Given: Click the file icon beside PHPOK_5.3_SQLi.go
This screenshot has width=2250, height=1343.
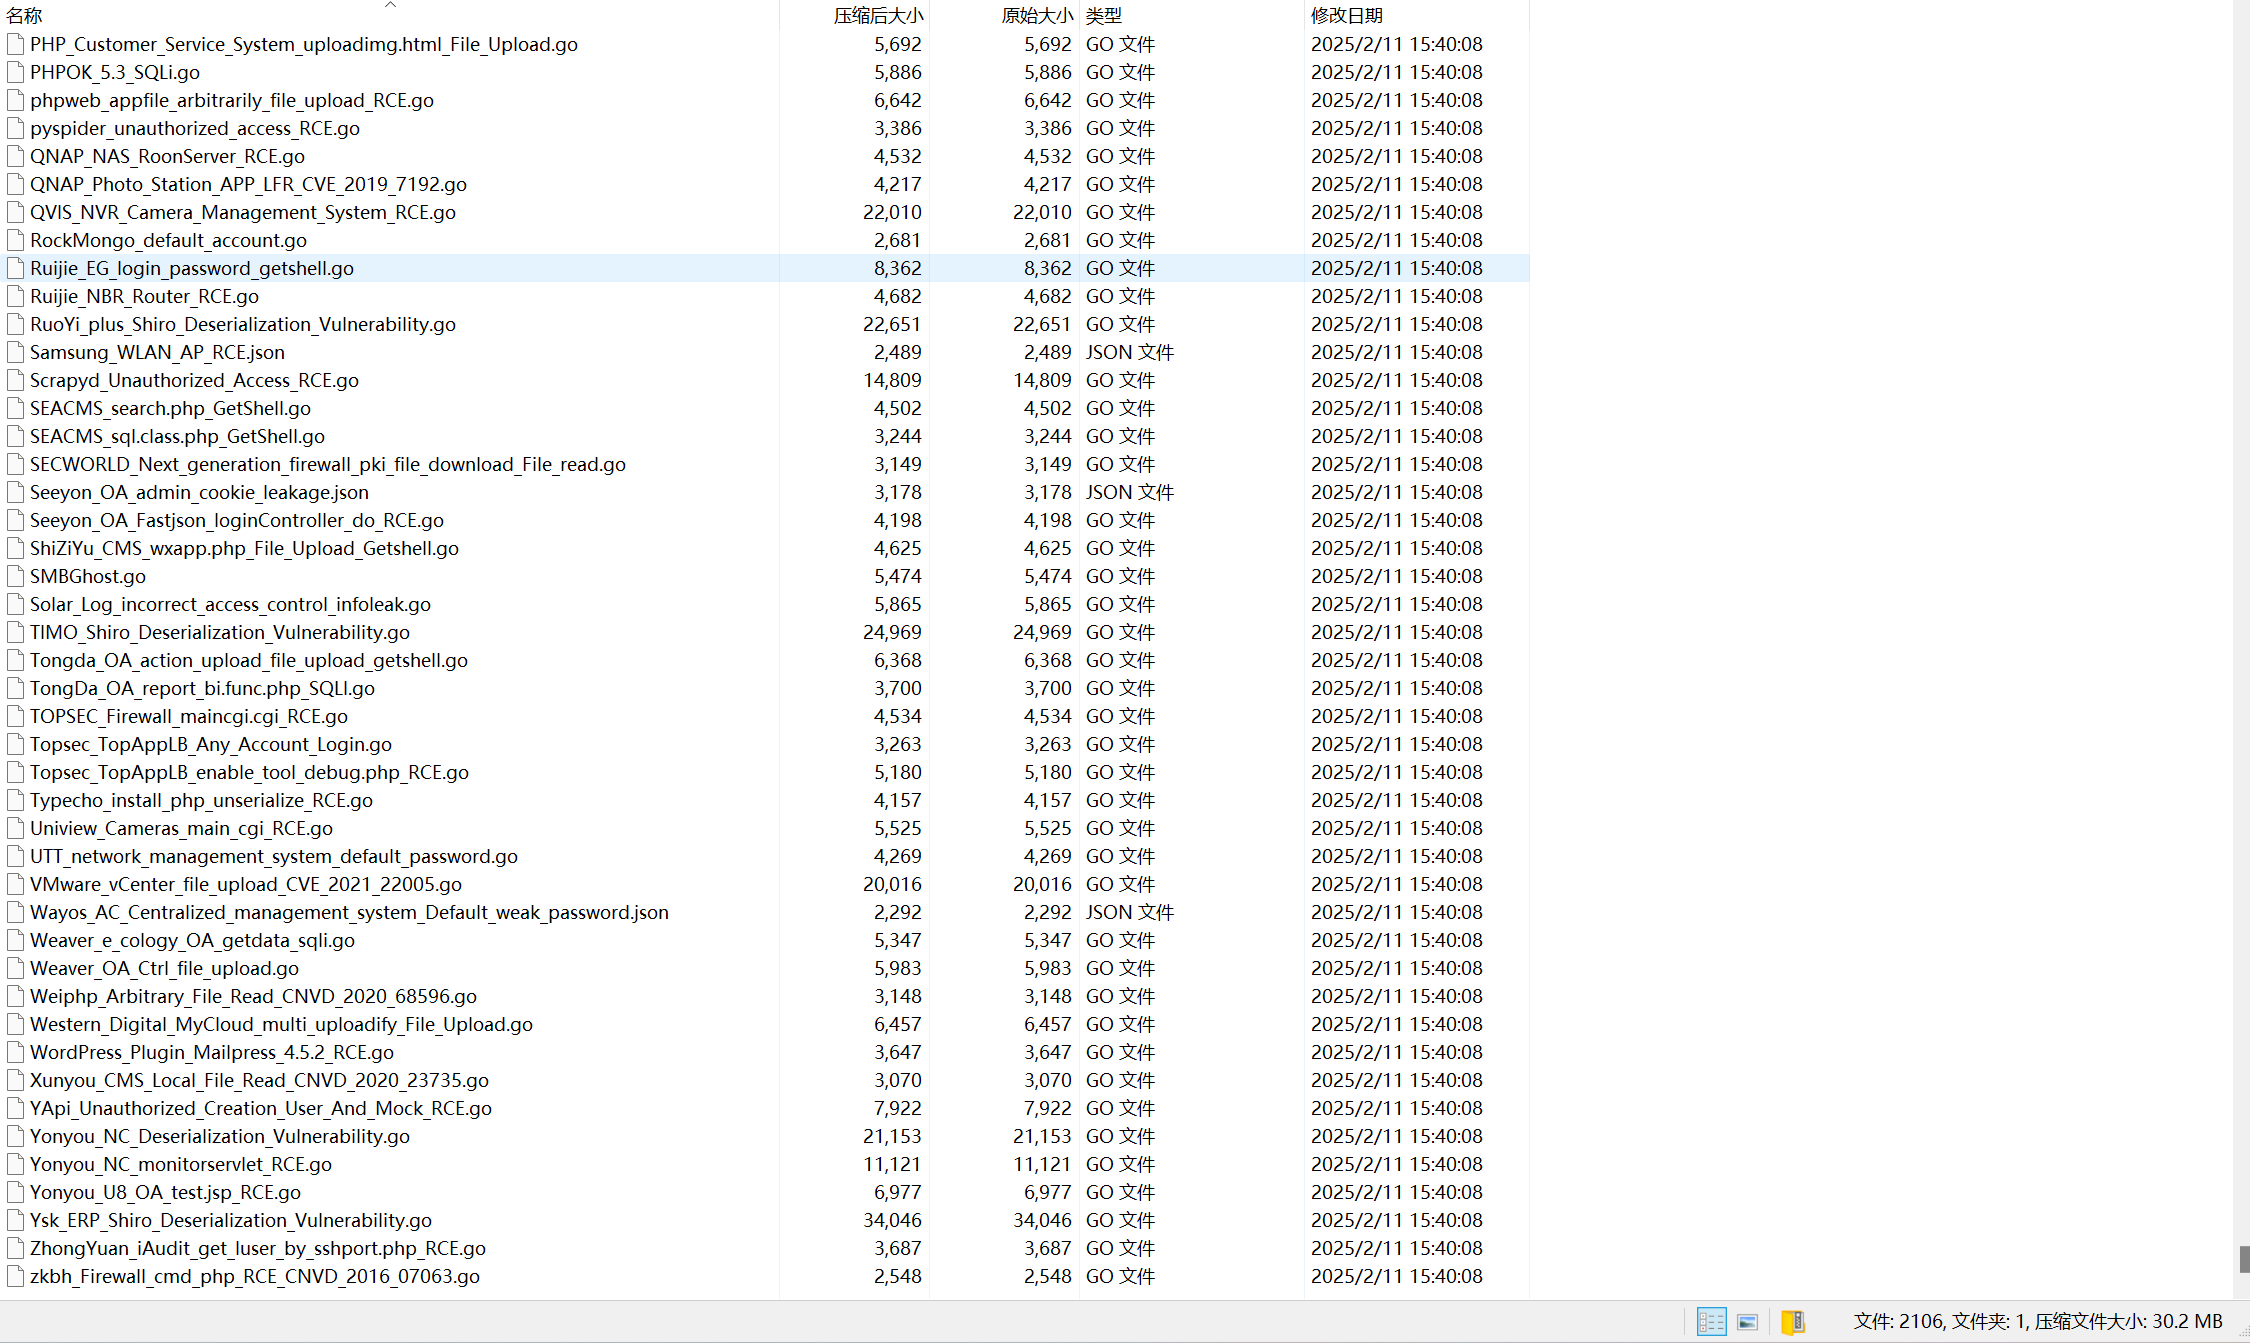Looking at the screenshot, I should point(15,72).
